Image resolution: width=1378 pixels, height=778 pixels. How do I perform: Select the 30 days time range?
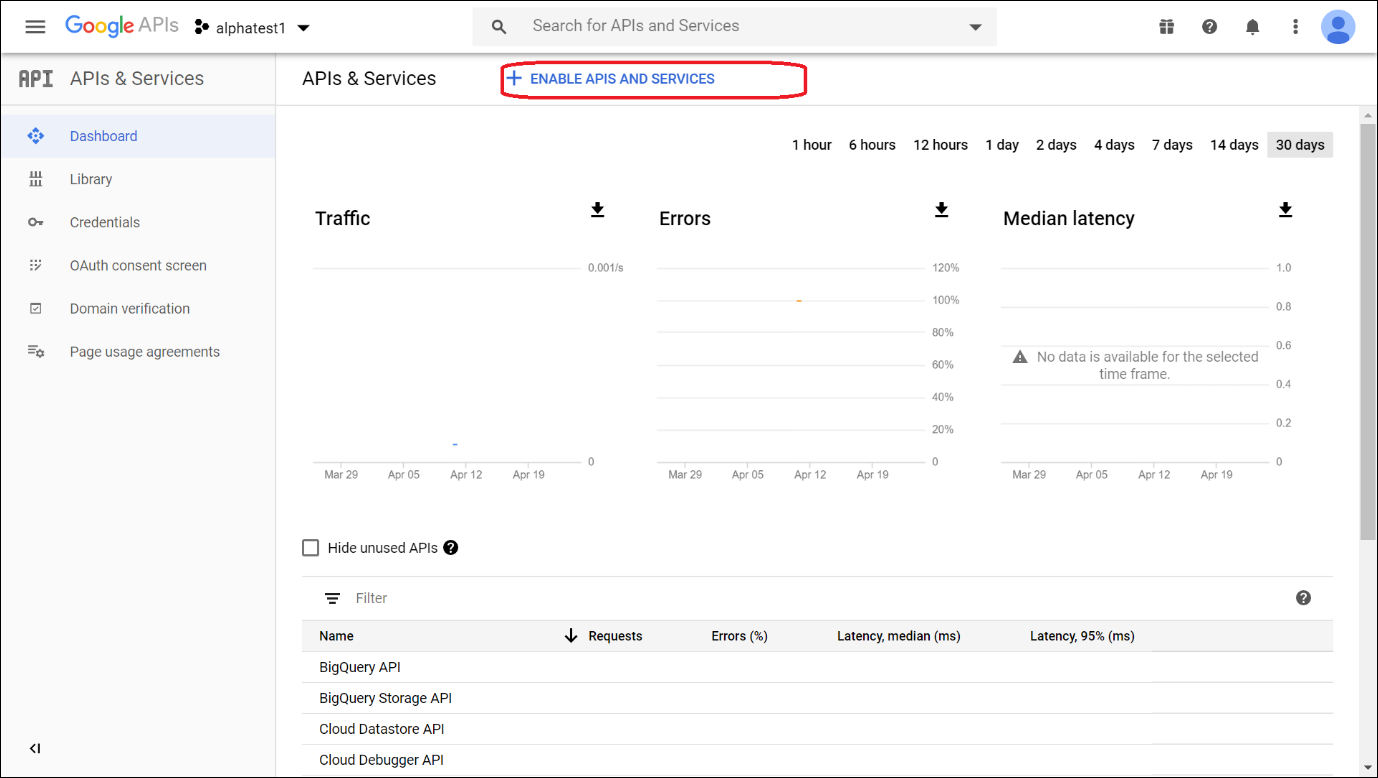pos(1299,145)
